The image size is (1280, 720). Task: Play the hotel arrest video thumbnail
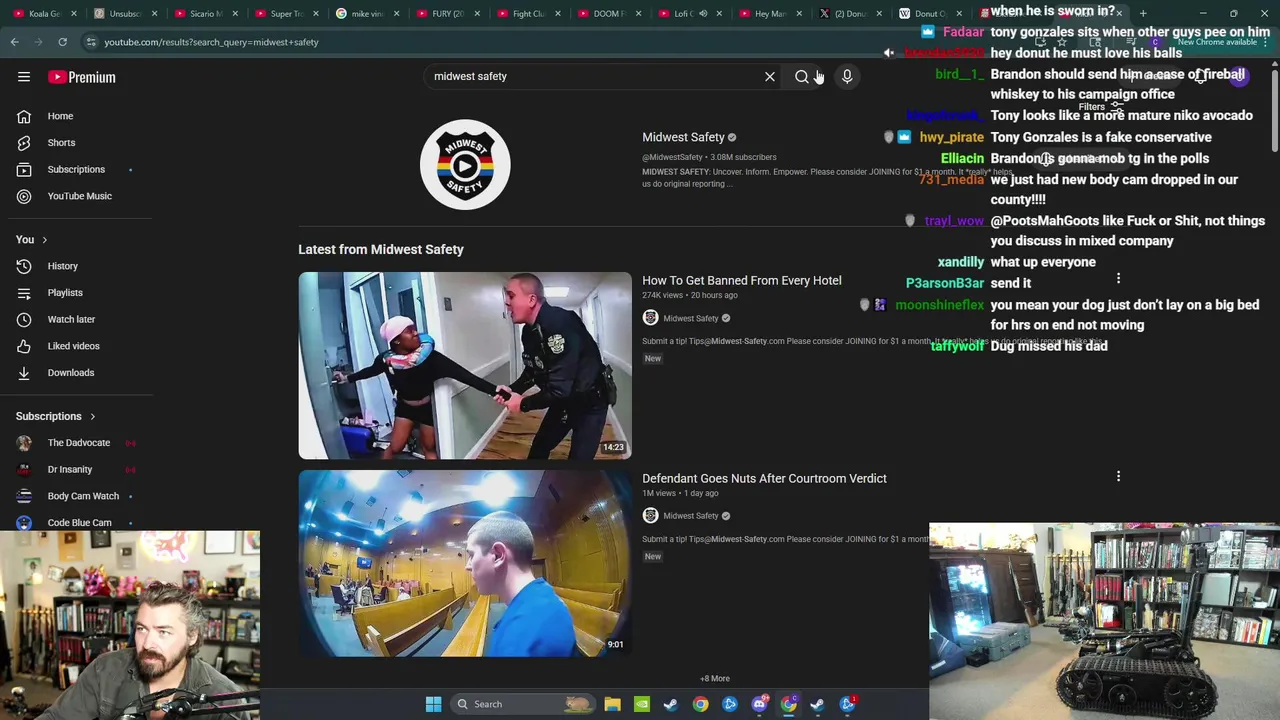pos(465,366)
